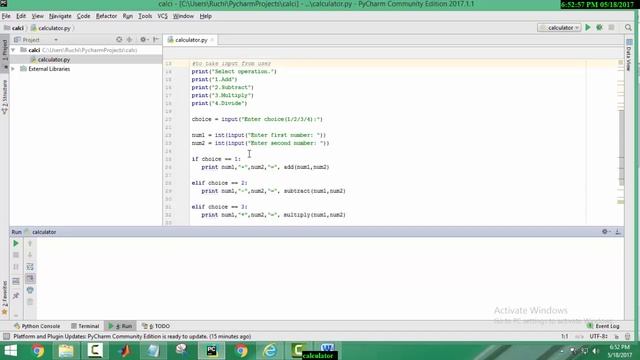Open Search Everywhere magnifier icon
This screenshot has width=640, height=360.
(x=628, y=27)
